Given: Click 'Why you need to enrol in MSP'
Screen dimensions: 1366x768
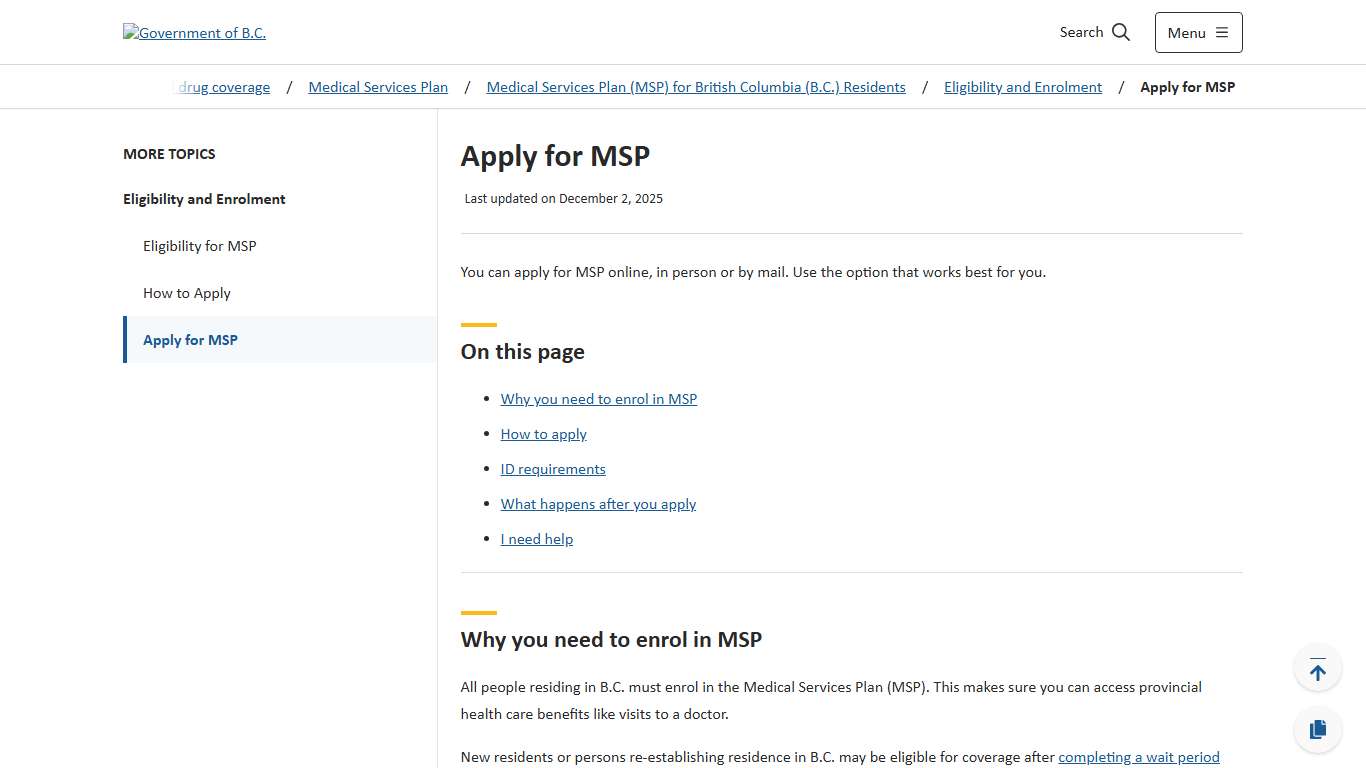Looking at the screenshot, I should 599,398.
